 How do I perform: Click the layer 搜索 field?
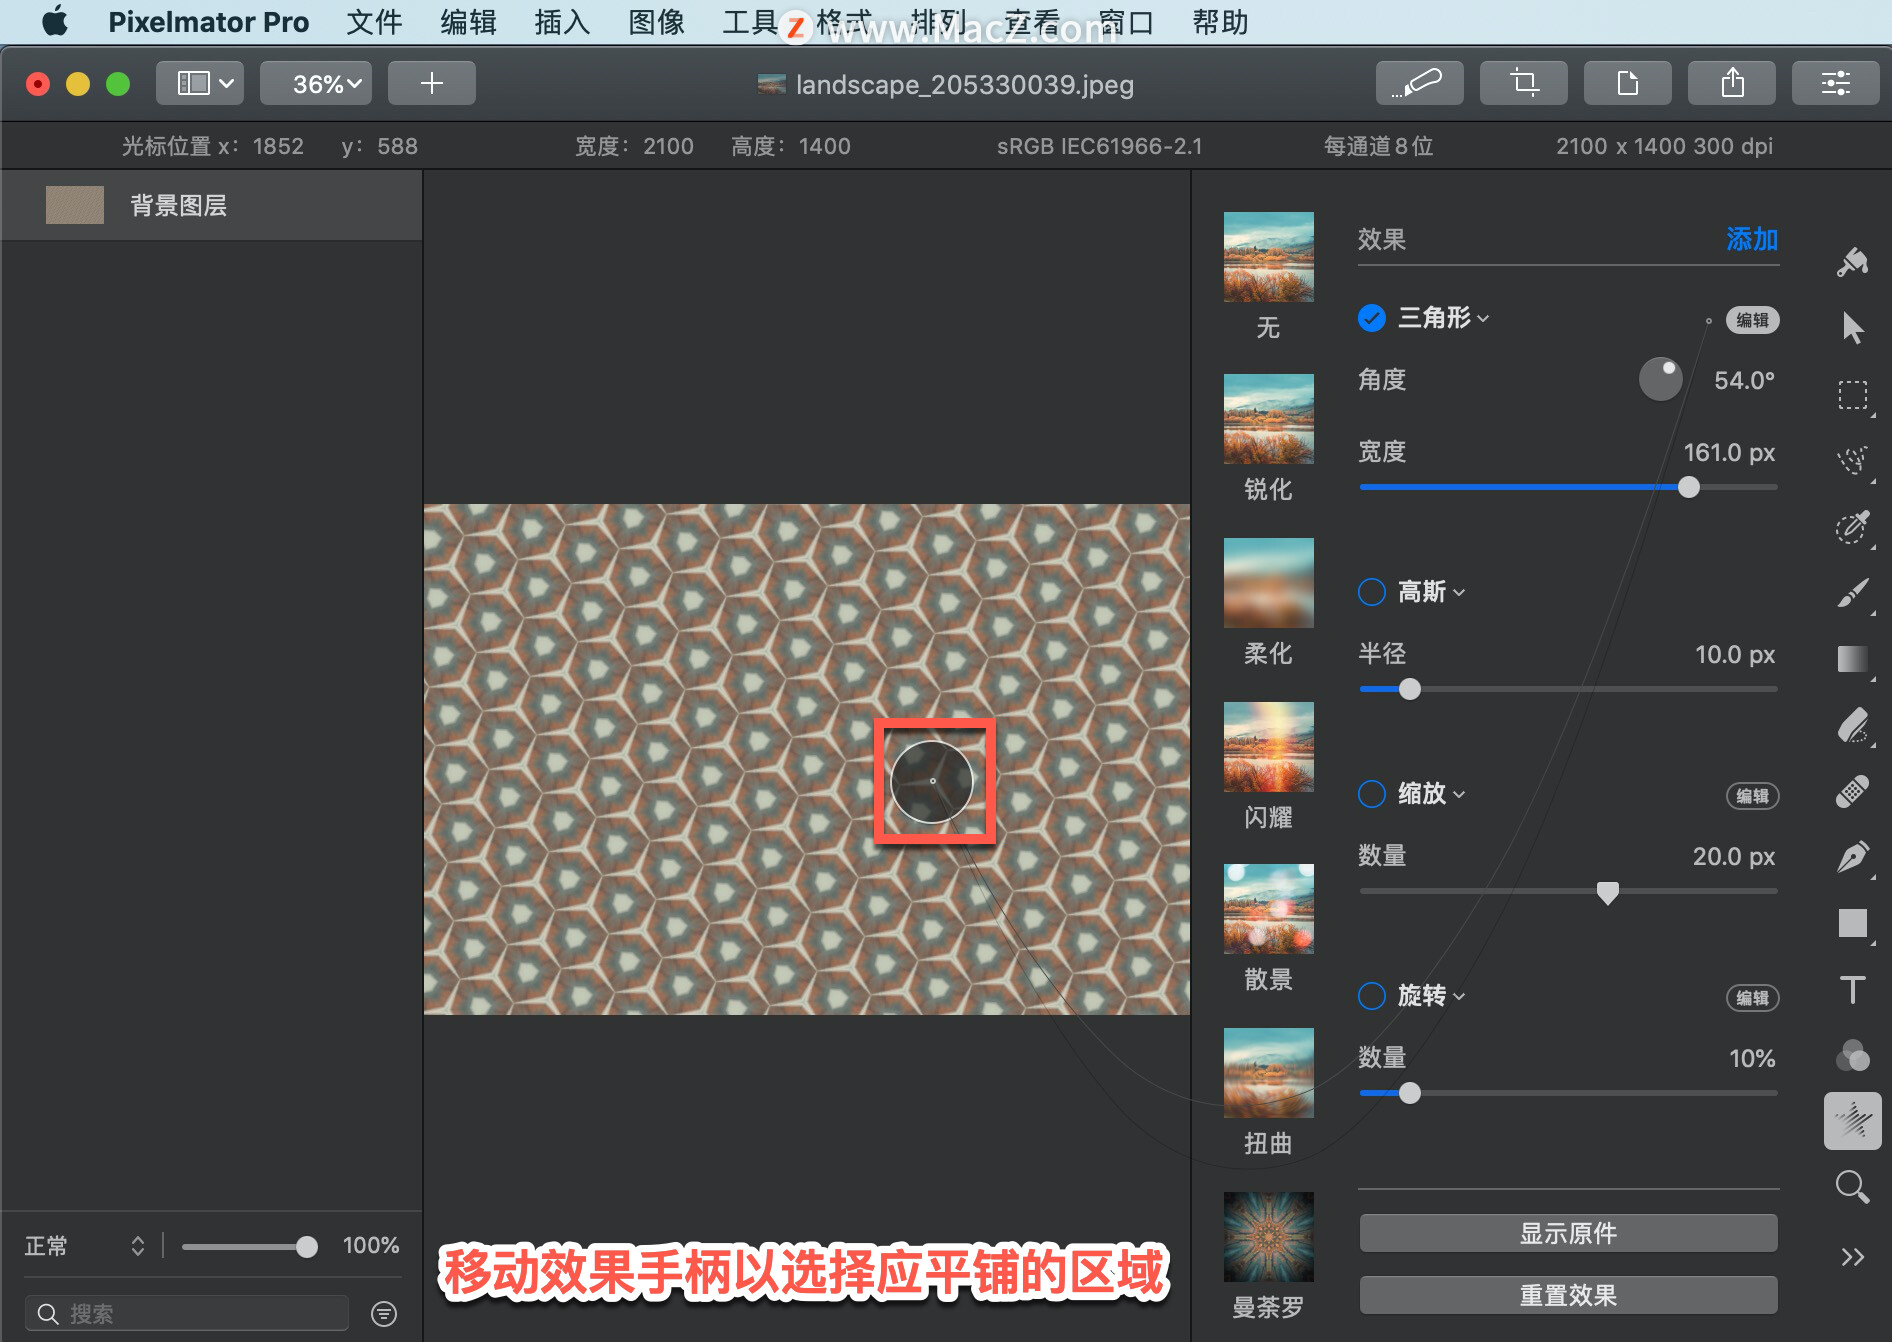tap(187, 1313)
